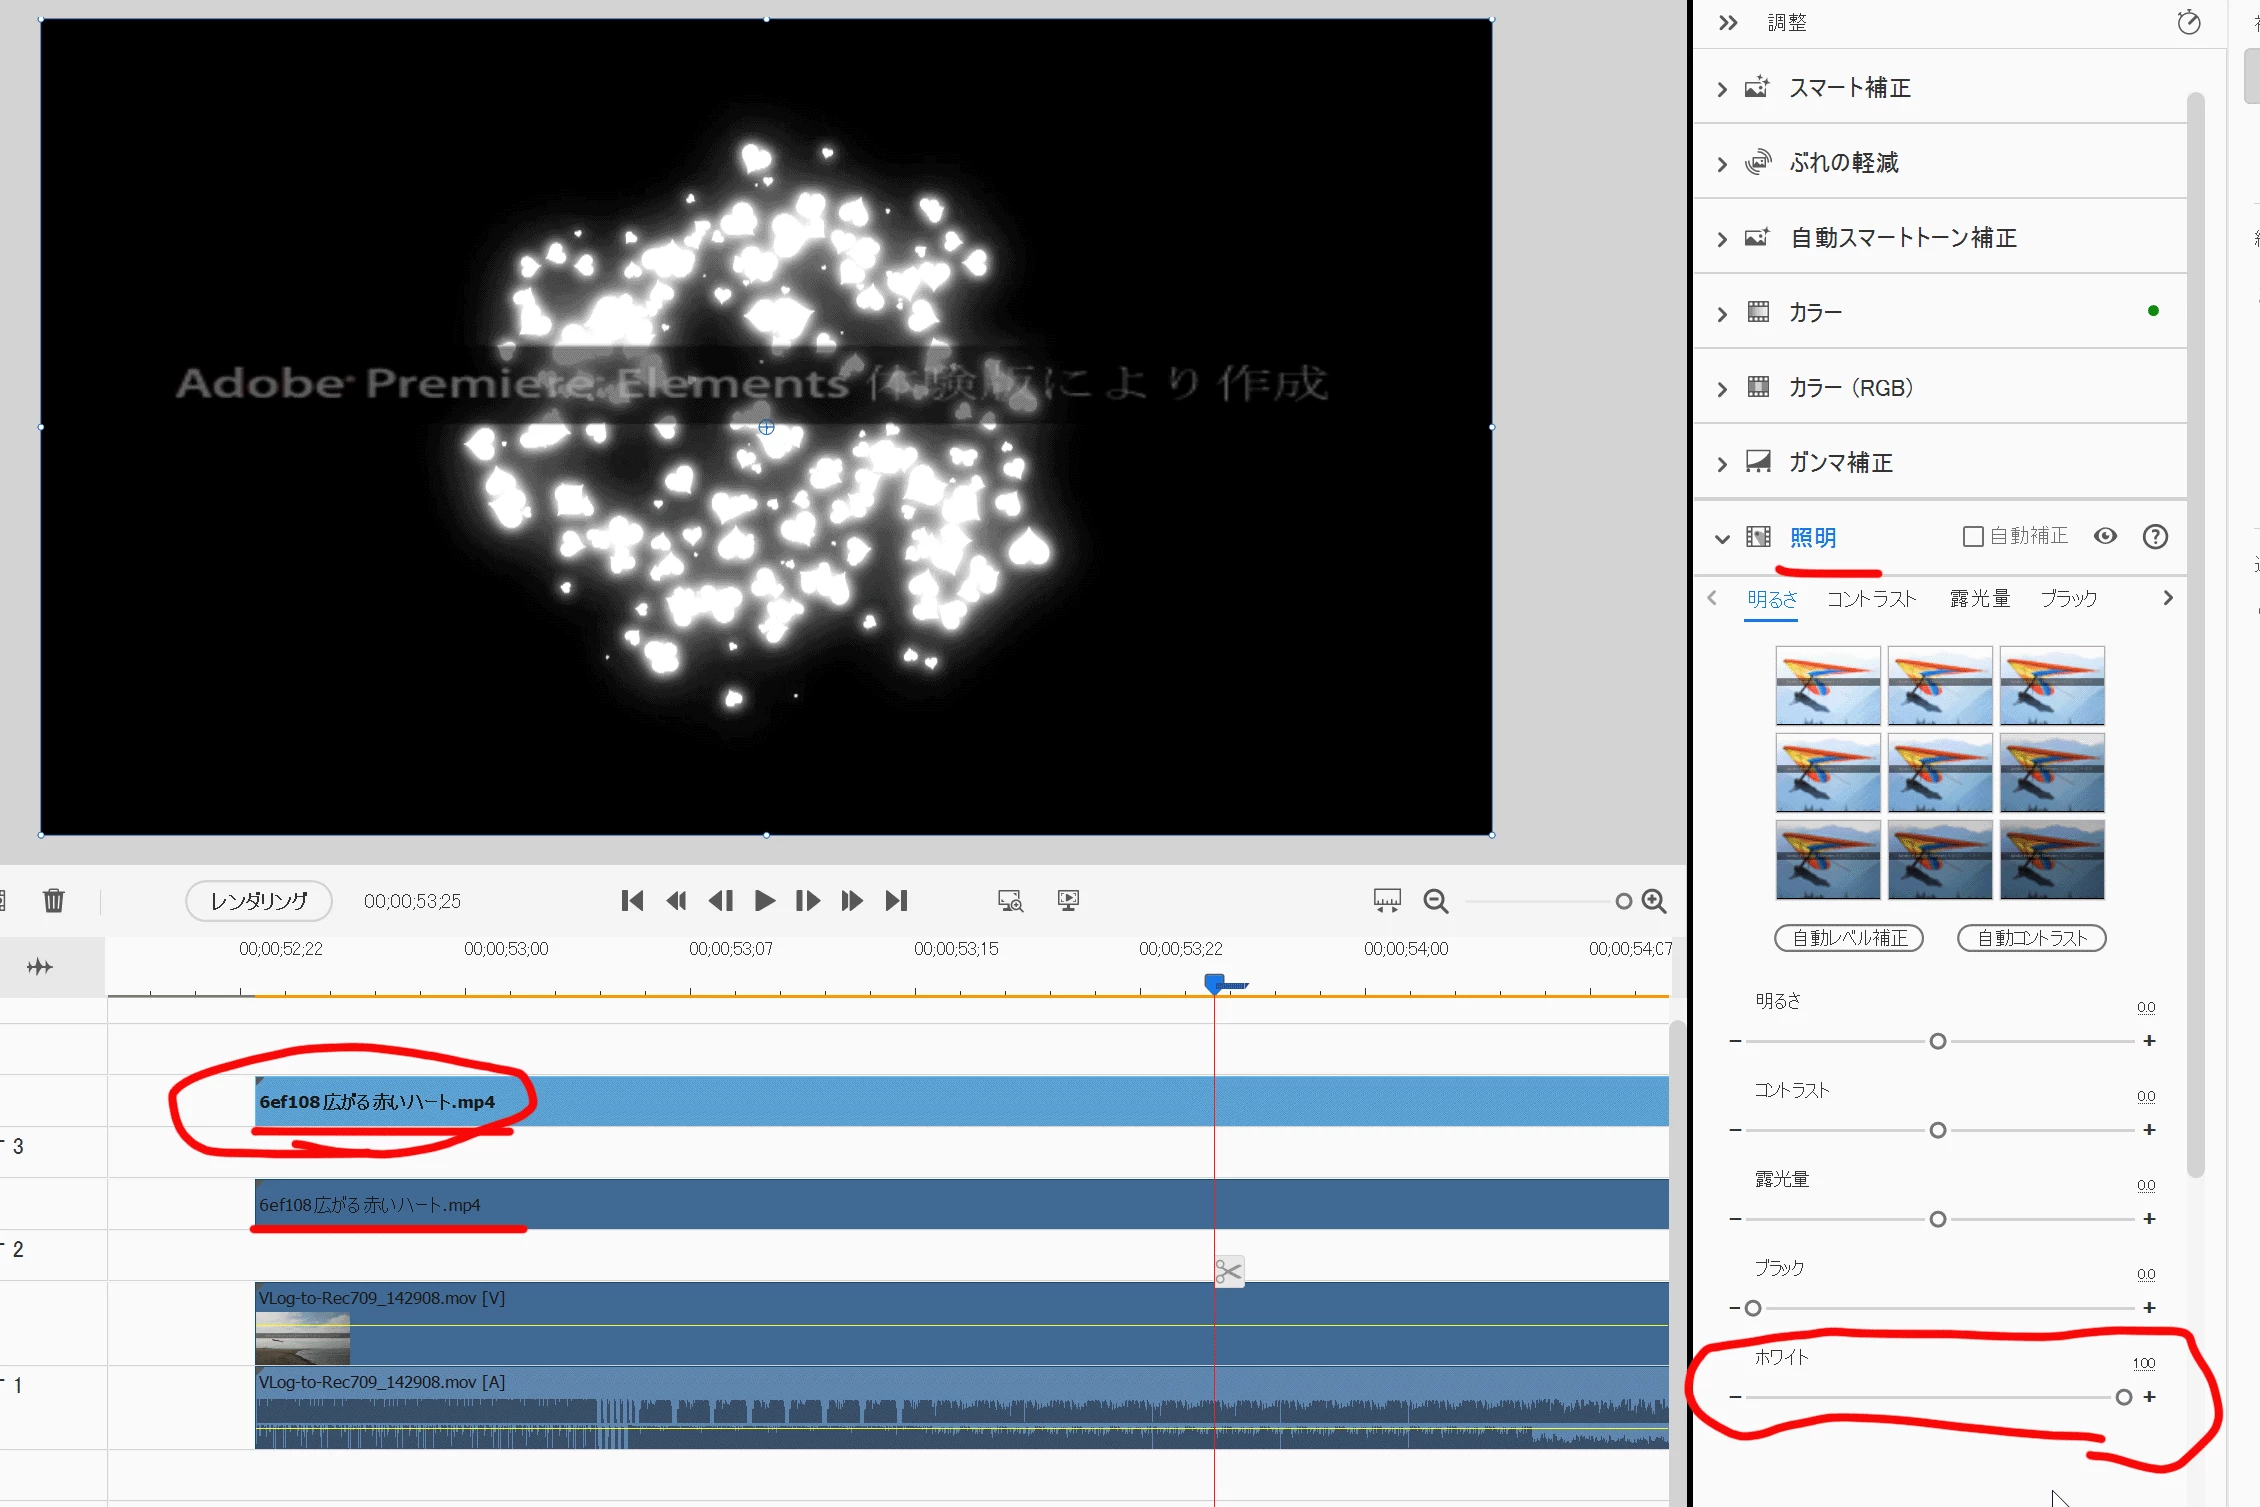Open the 照明 help question icon
2260x1507 pixels.
(2155, 537)
